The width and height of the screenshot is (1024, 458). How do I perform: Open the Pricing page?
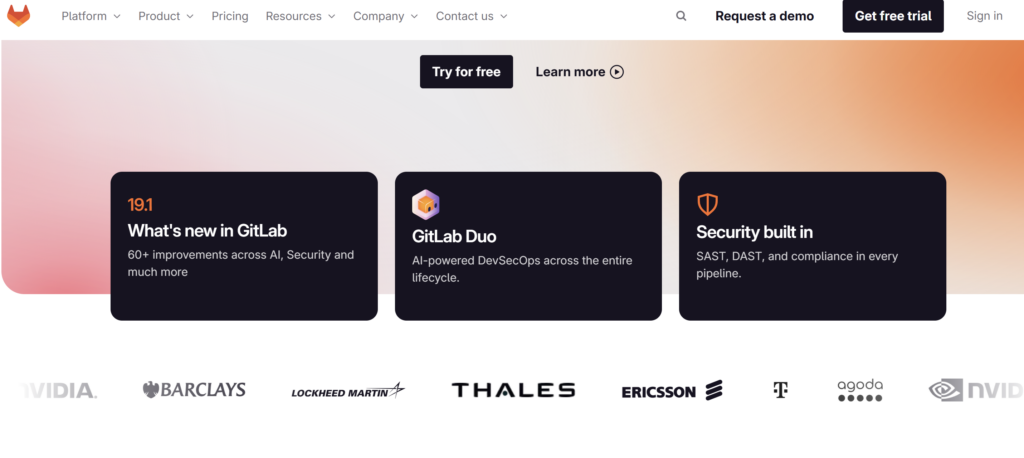[230, 16]
